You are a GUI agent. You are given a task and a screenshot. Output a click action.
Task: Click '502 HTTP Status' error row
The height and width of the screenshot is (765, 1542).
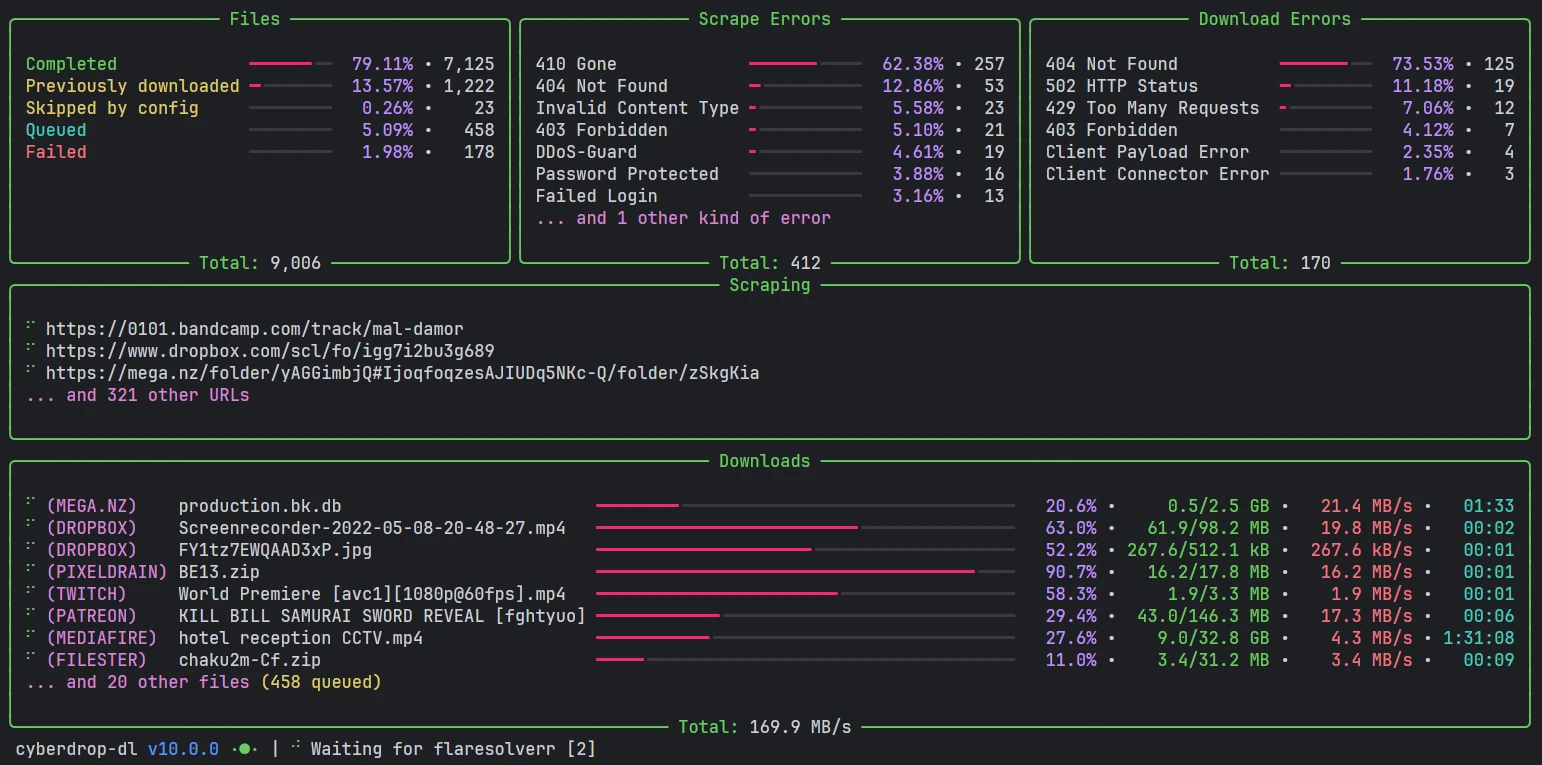pos(1280,86)
